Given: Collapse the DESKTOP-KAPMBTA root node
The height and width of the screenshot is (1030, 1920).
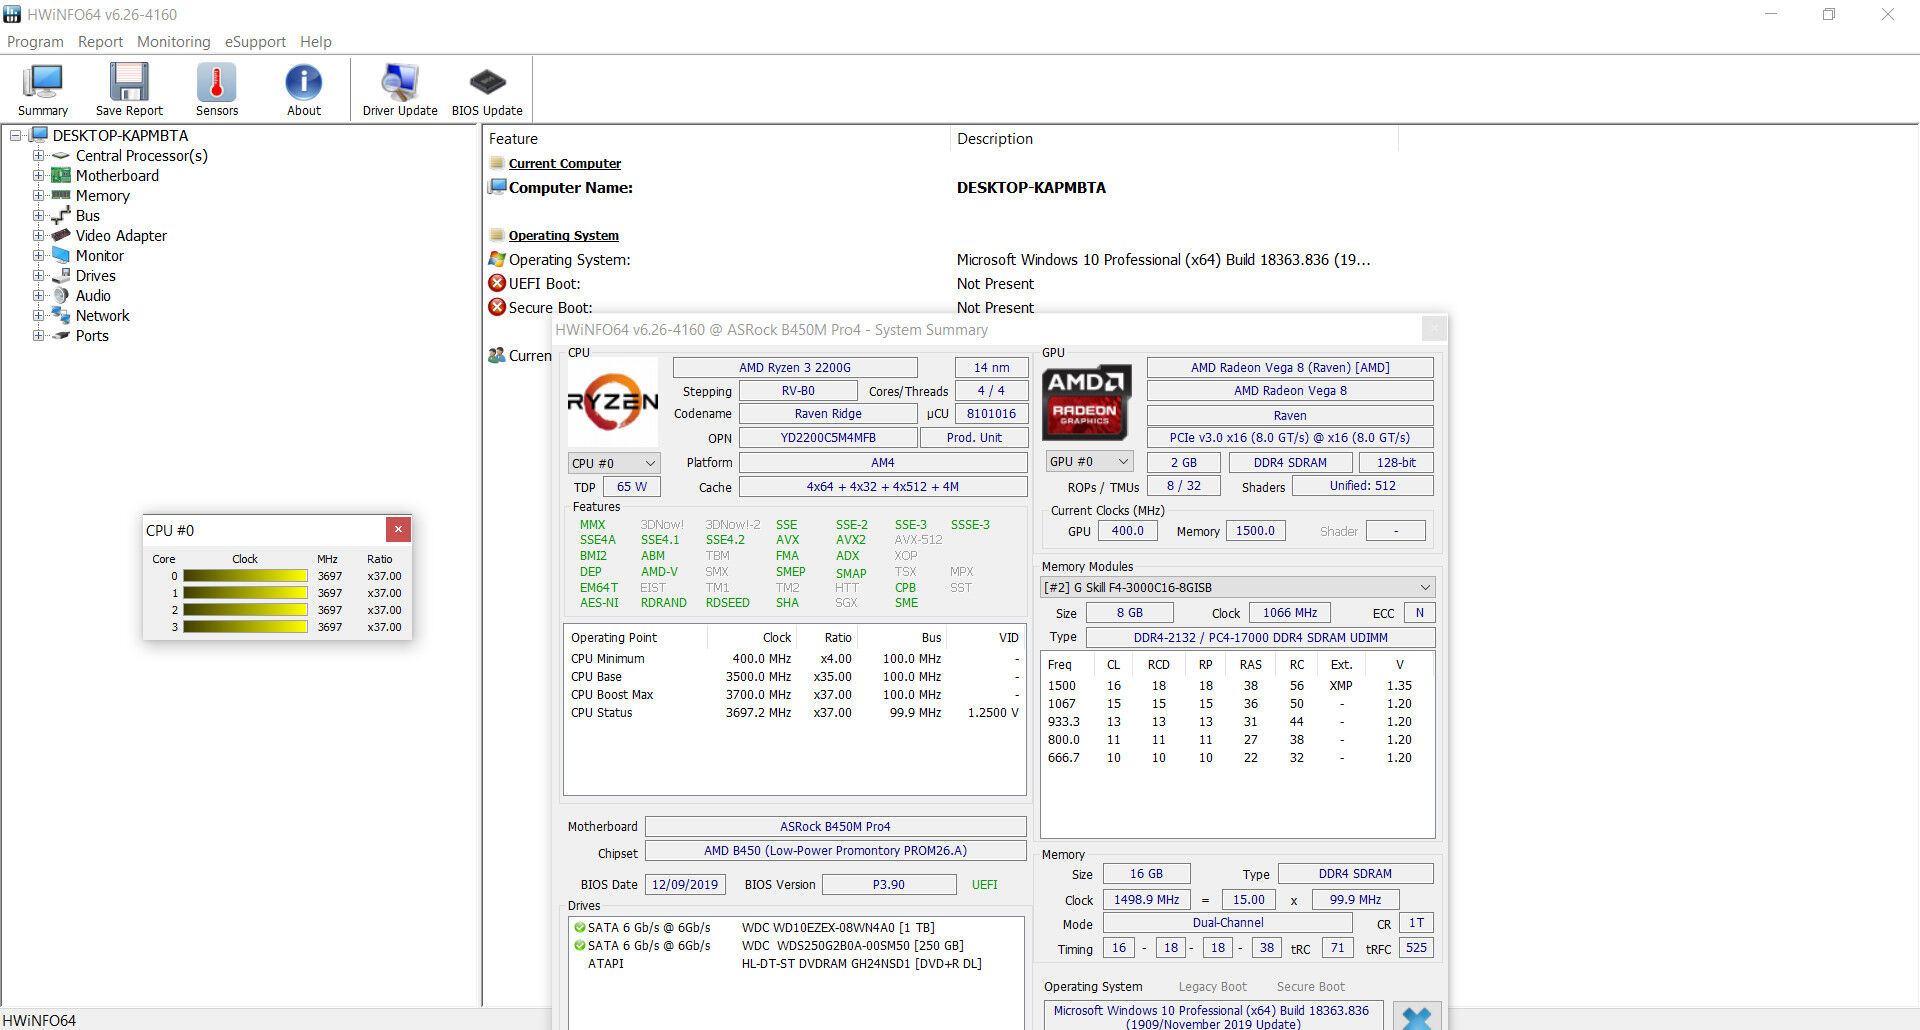Looking at the screenshot, I should coord(16,135).
